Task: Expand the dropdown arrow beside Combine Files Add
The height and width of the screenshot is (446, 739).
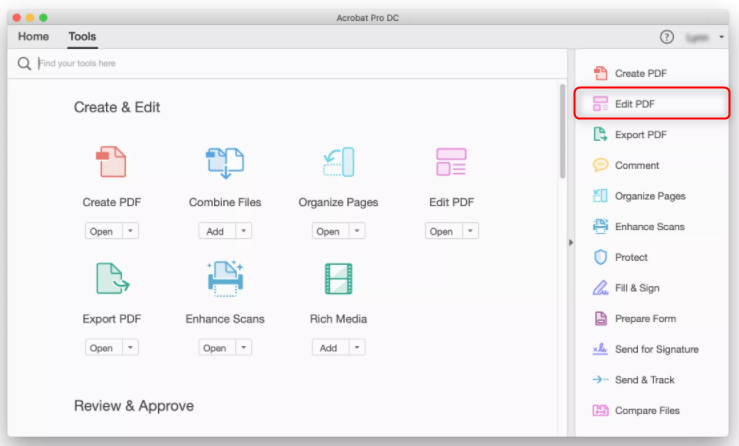Action: [244, 231]
